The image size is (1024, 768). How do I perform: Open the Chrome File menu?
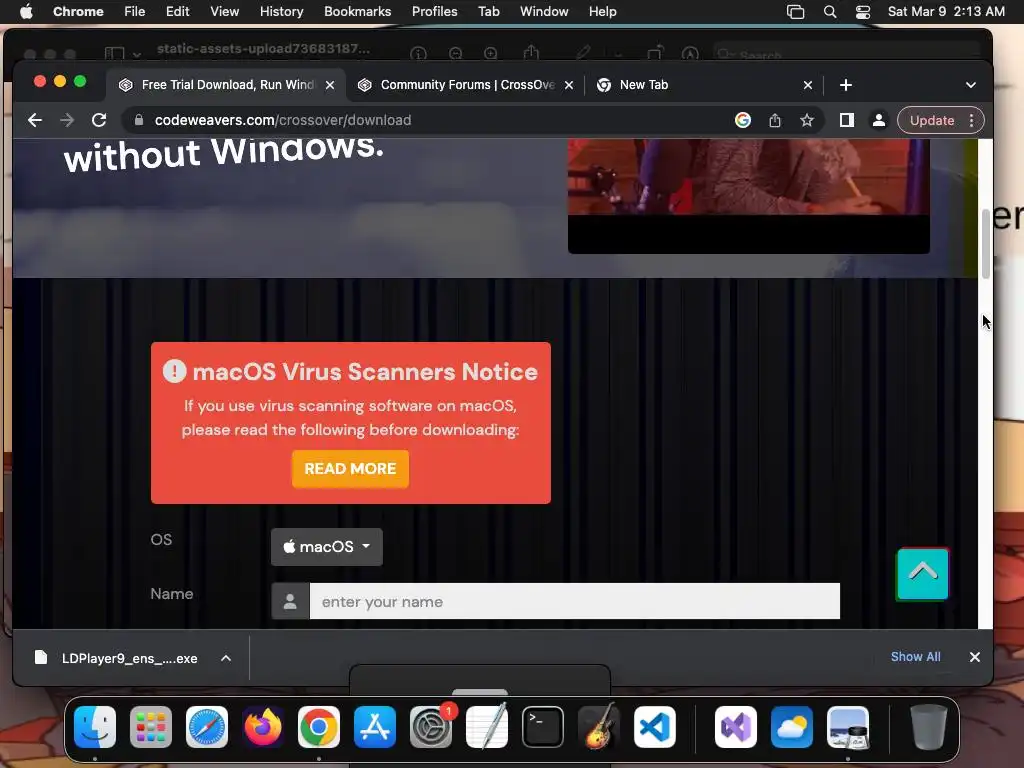coord(135,12)
